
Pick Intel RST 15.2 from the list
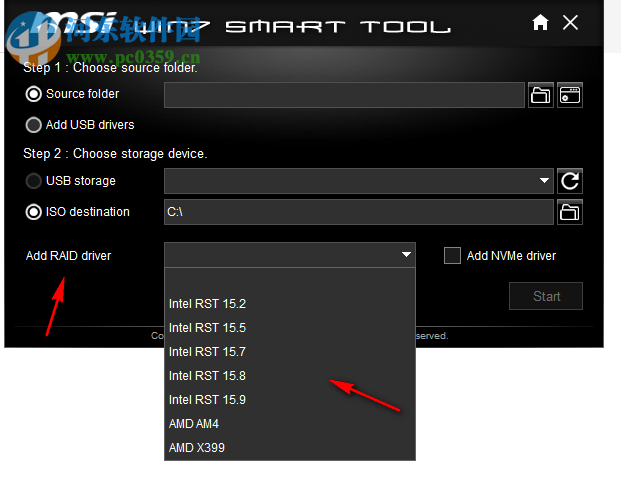click(x=290, y=304)
